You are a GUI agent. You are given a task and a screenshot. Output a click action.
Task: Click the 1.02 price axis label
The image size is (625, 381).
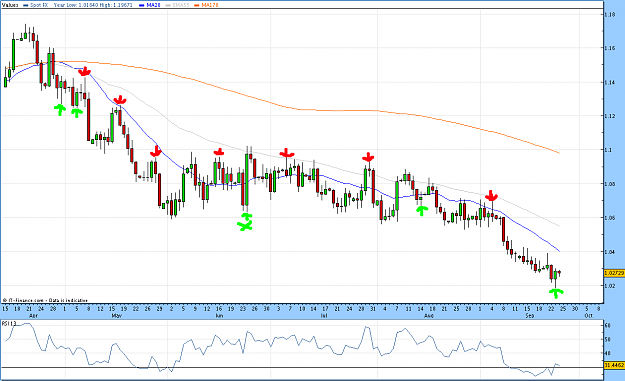pyautogui.click(x=610, y=286)
